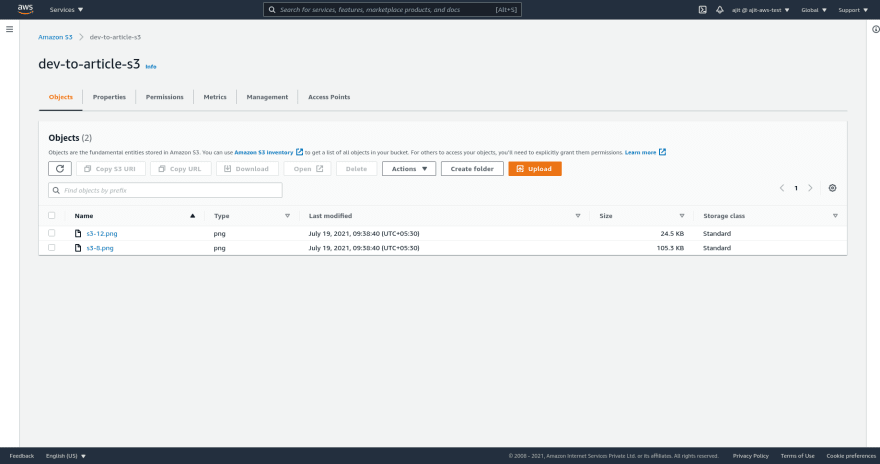
Task: Open the account menu ajit @ ajit-aws-test
Action: pyautogui.click(x=760, y=10)
